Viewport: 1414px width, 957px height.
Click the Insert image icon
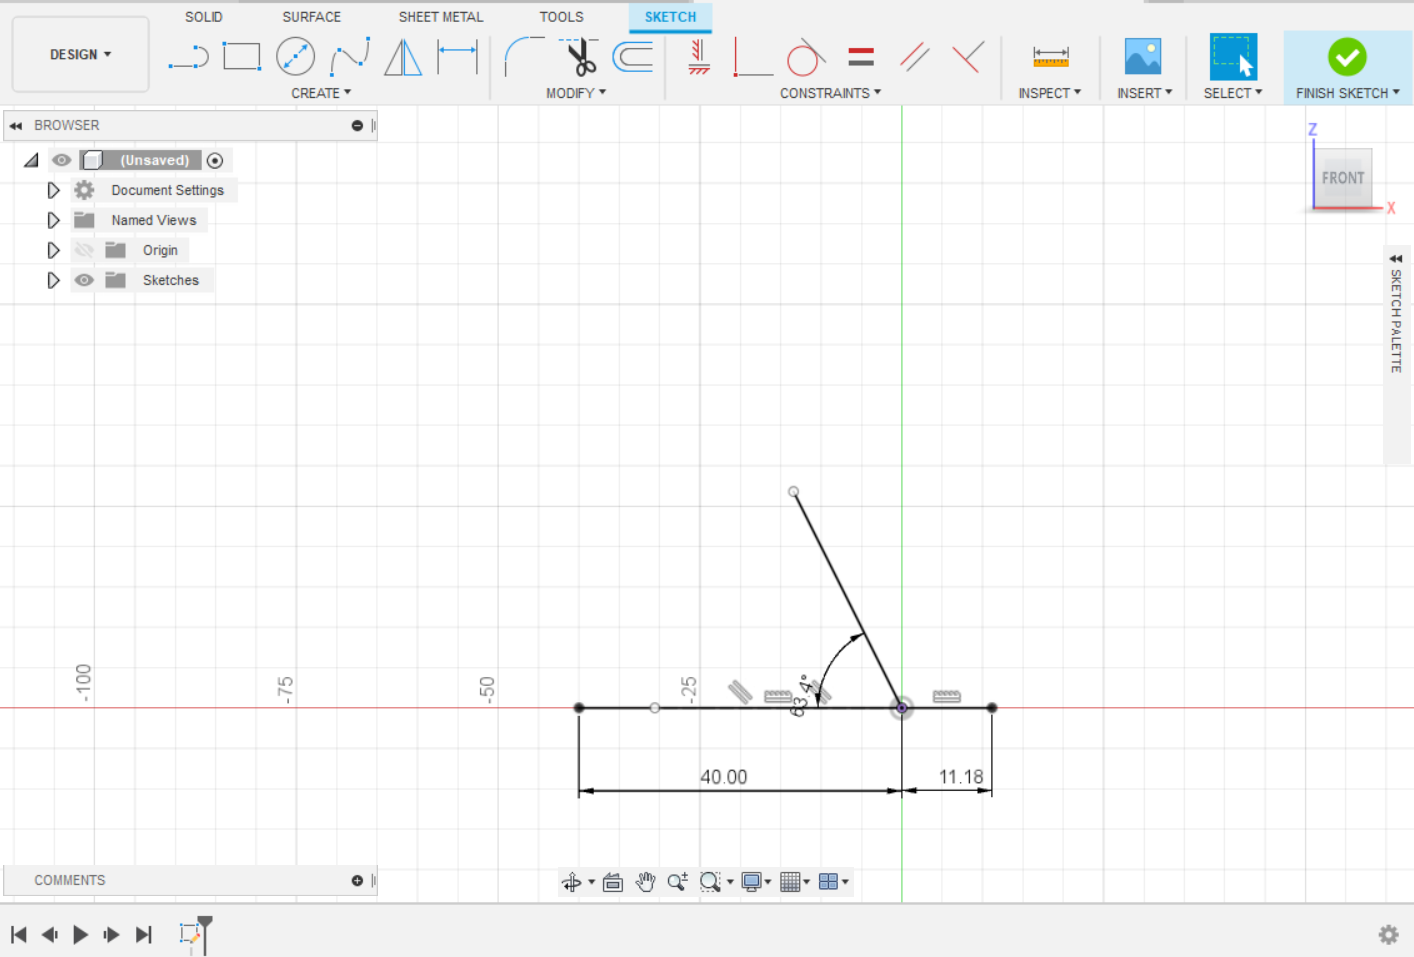[1143, 57]
